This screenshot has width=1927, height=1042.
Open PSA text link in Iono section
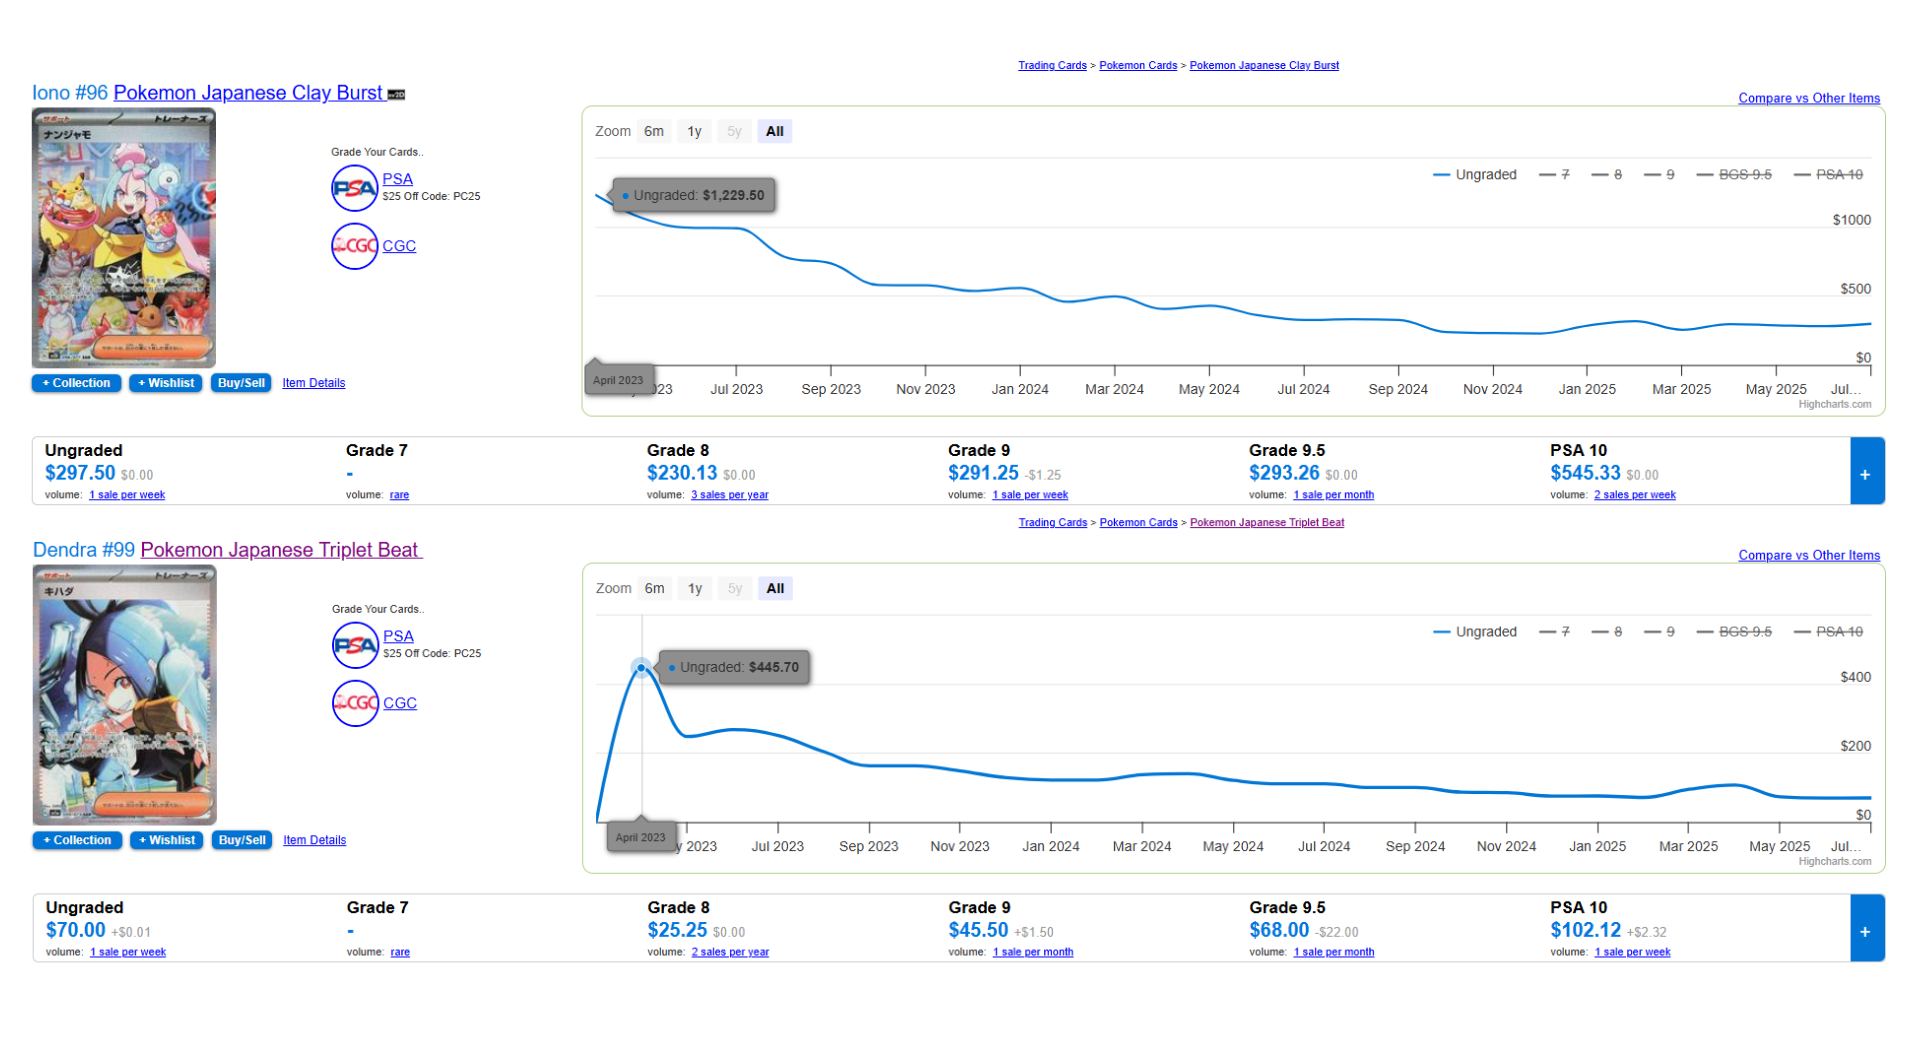coord(397,179)
